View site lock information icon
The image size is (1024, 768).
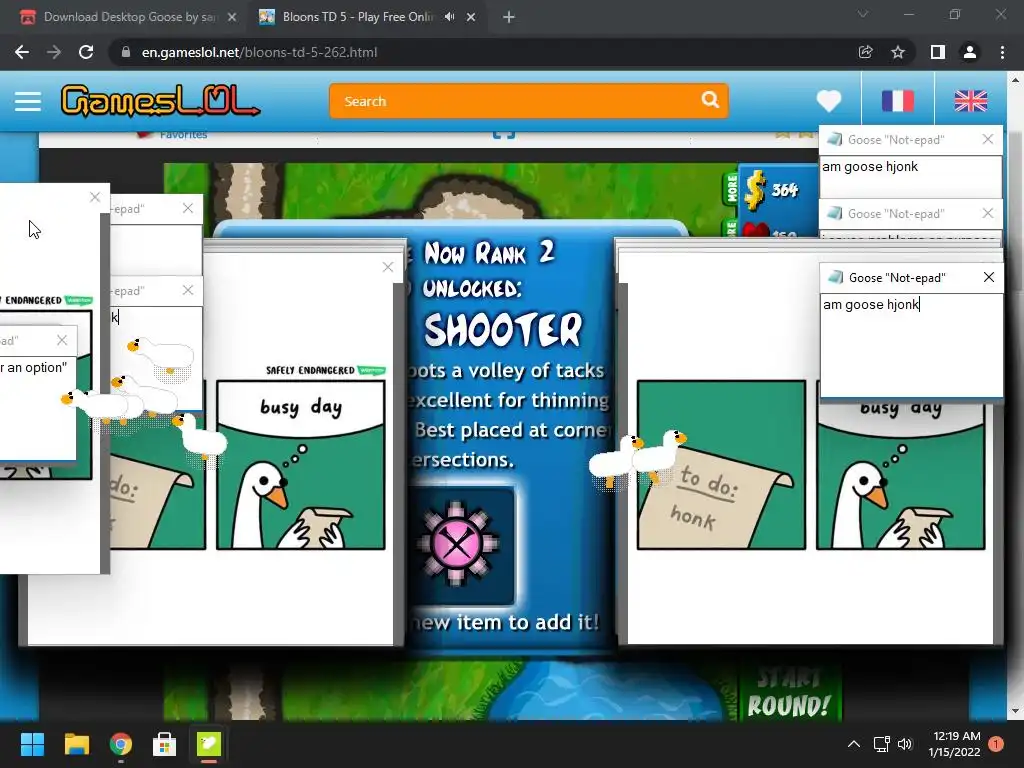pyautogui.click(x=126, y=52)
